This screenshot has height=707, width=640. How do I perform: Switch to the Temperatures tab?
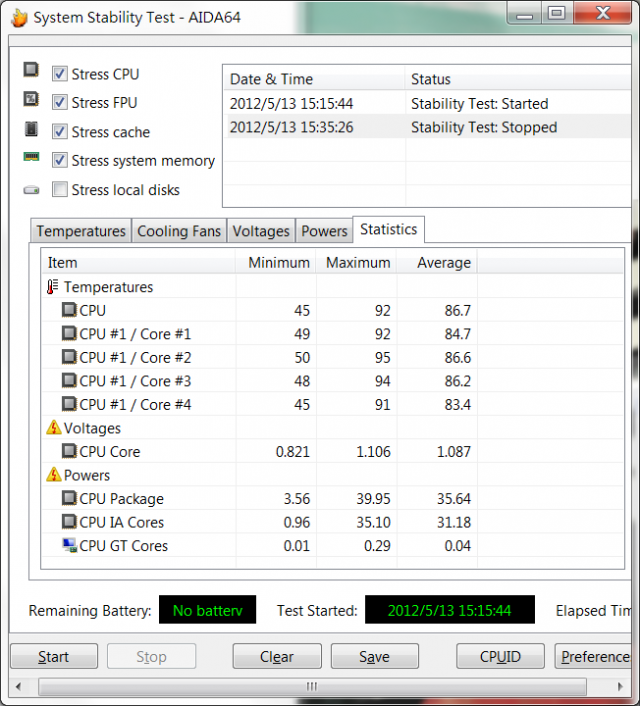[81, 231]
